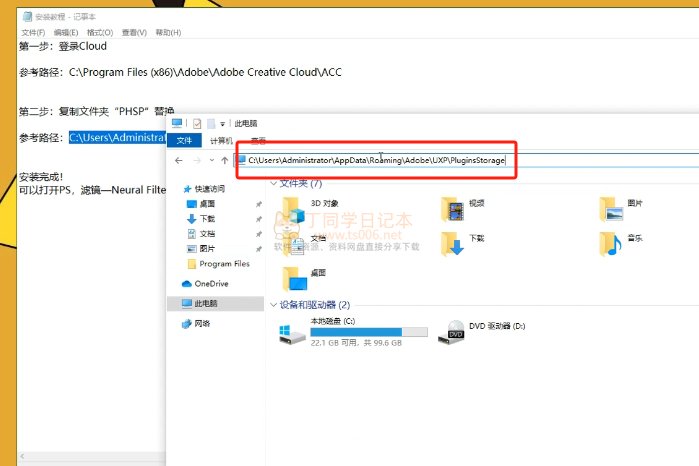Select the 本地磁盘 (C:) drive icon
The width and height of the screenshot is (699, 466).
[x=292, y=334]
